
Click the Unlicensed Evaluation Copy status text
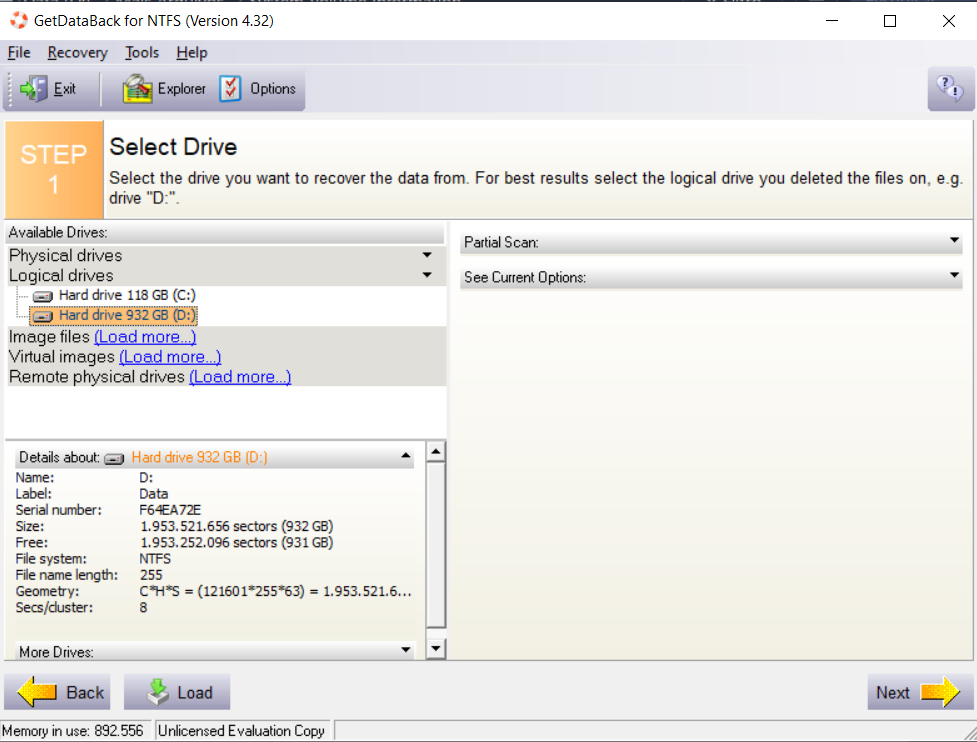tap(241, 731)
